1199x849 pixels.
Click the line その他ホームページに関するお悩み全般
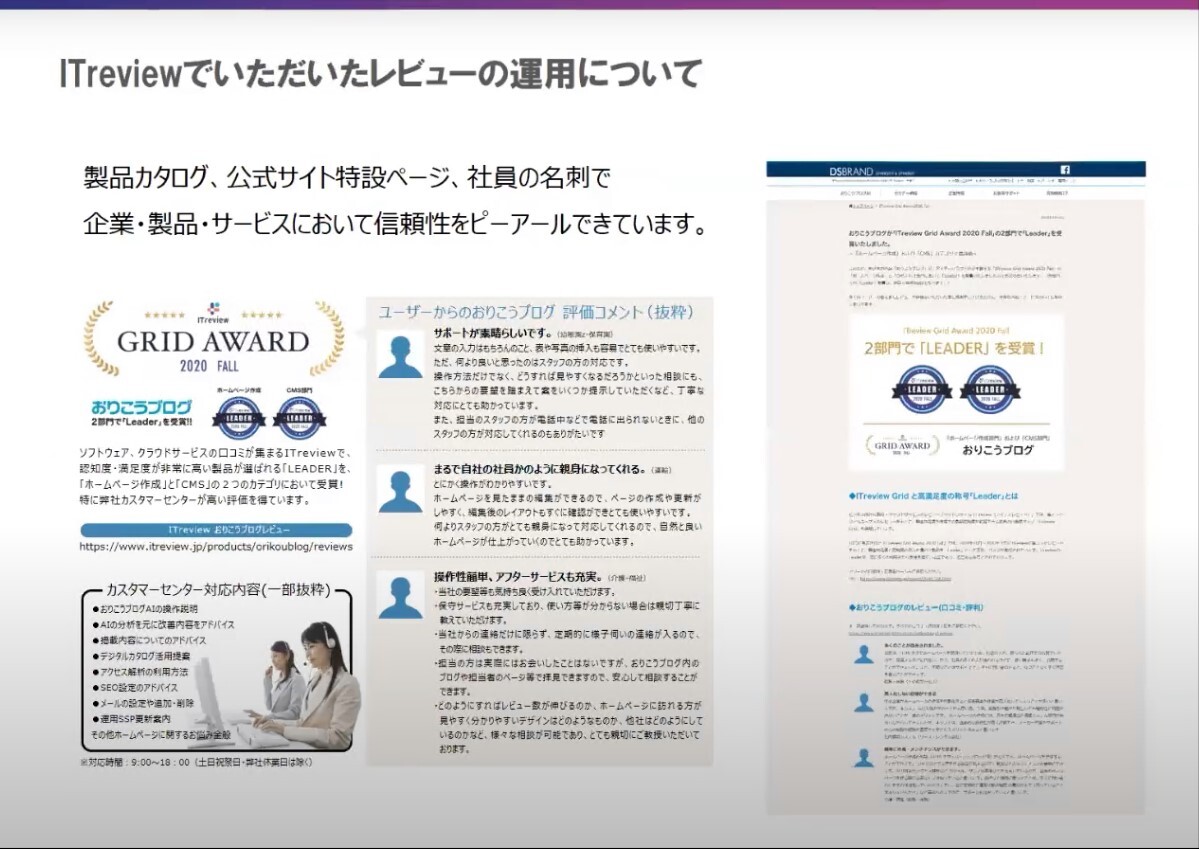point(161,734)
